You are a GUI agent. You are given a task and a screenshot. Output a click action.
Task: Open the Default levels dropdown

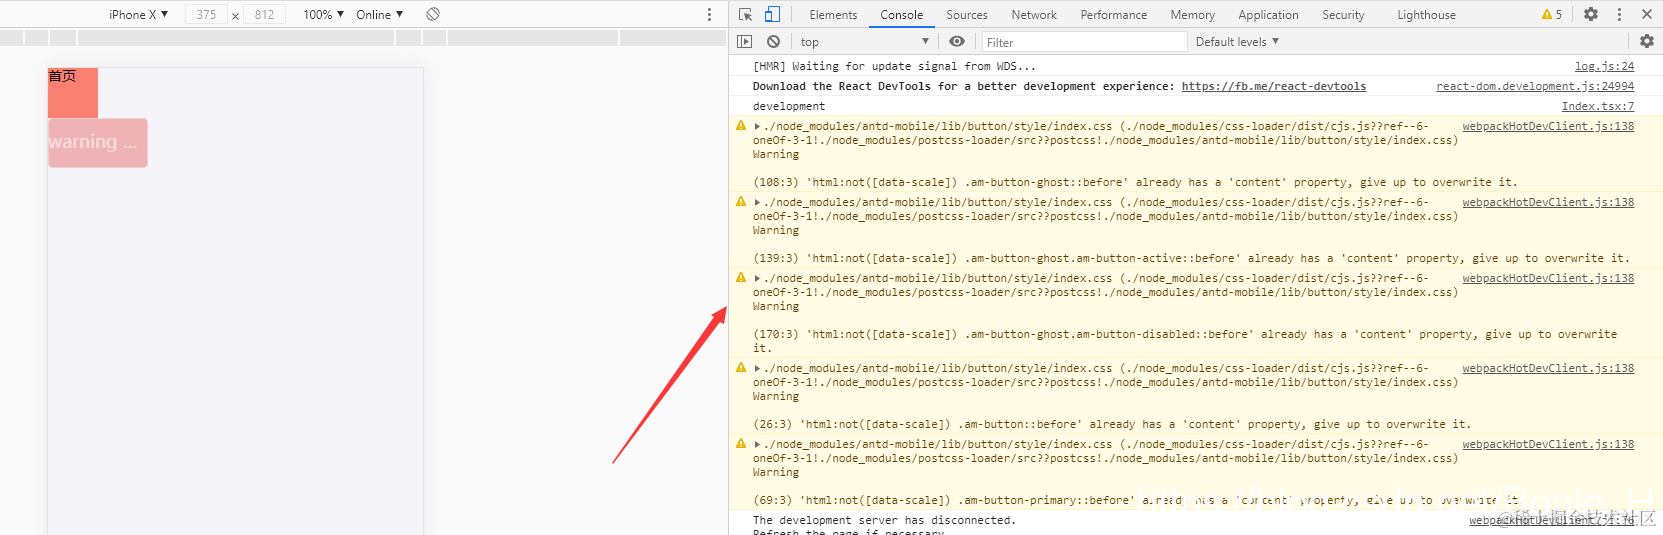1237,42
